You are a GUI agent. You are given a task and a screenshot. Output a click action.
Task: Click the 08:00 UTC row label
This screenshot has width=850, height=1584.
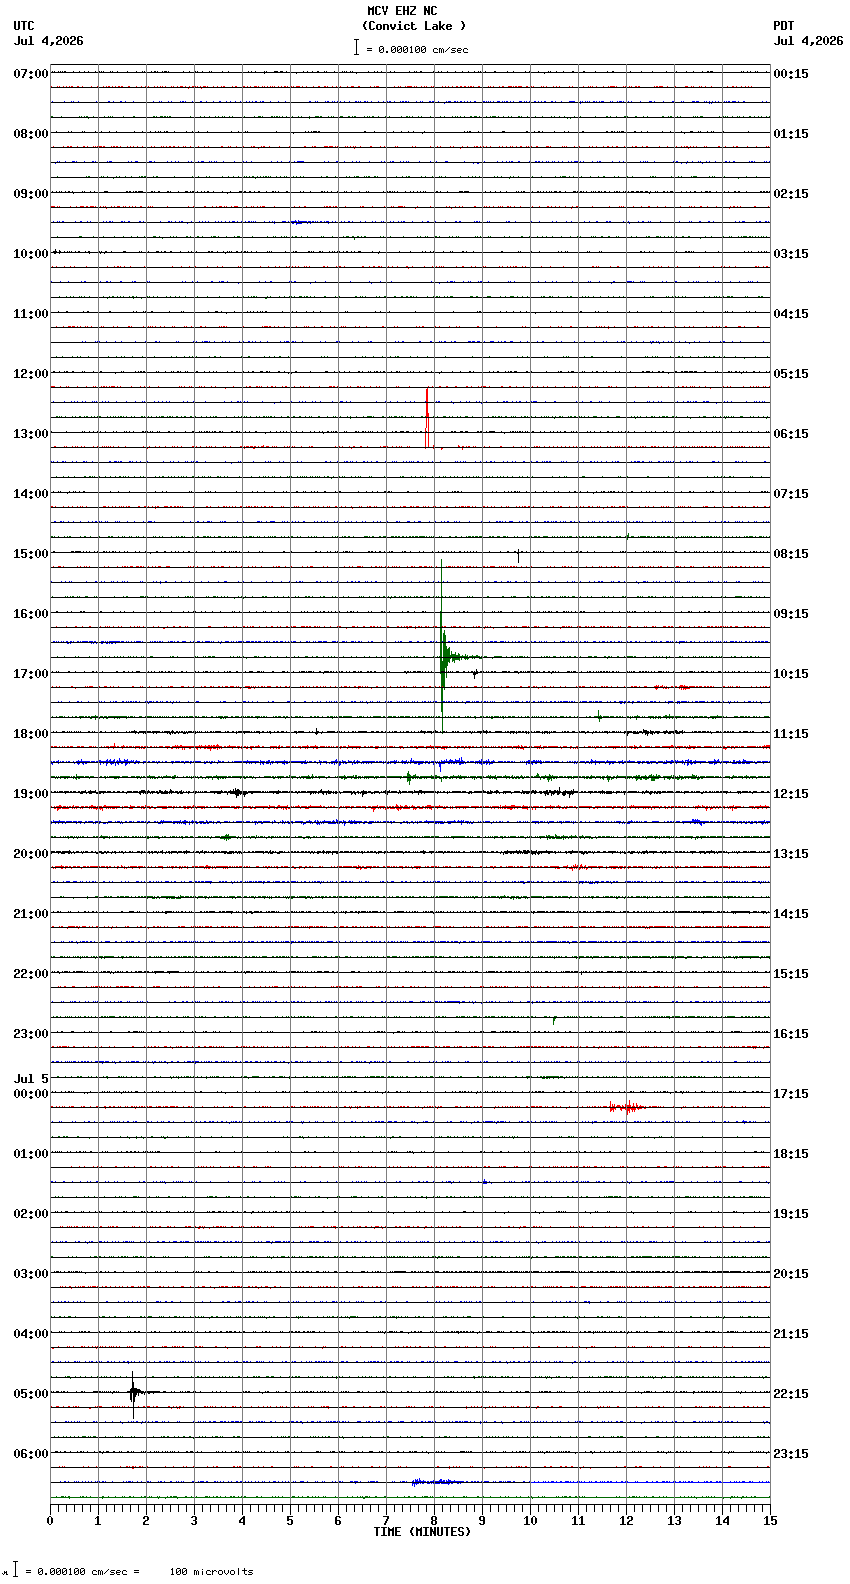[x=31, y=134]
